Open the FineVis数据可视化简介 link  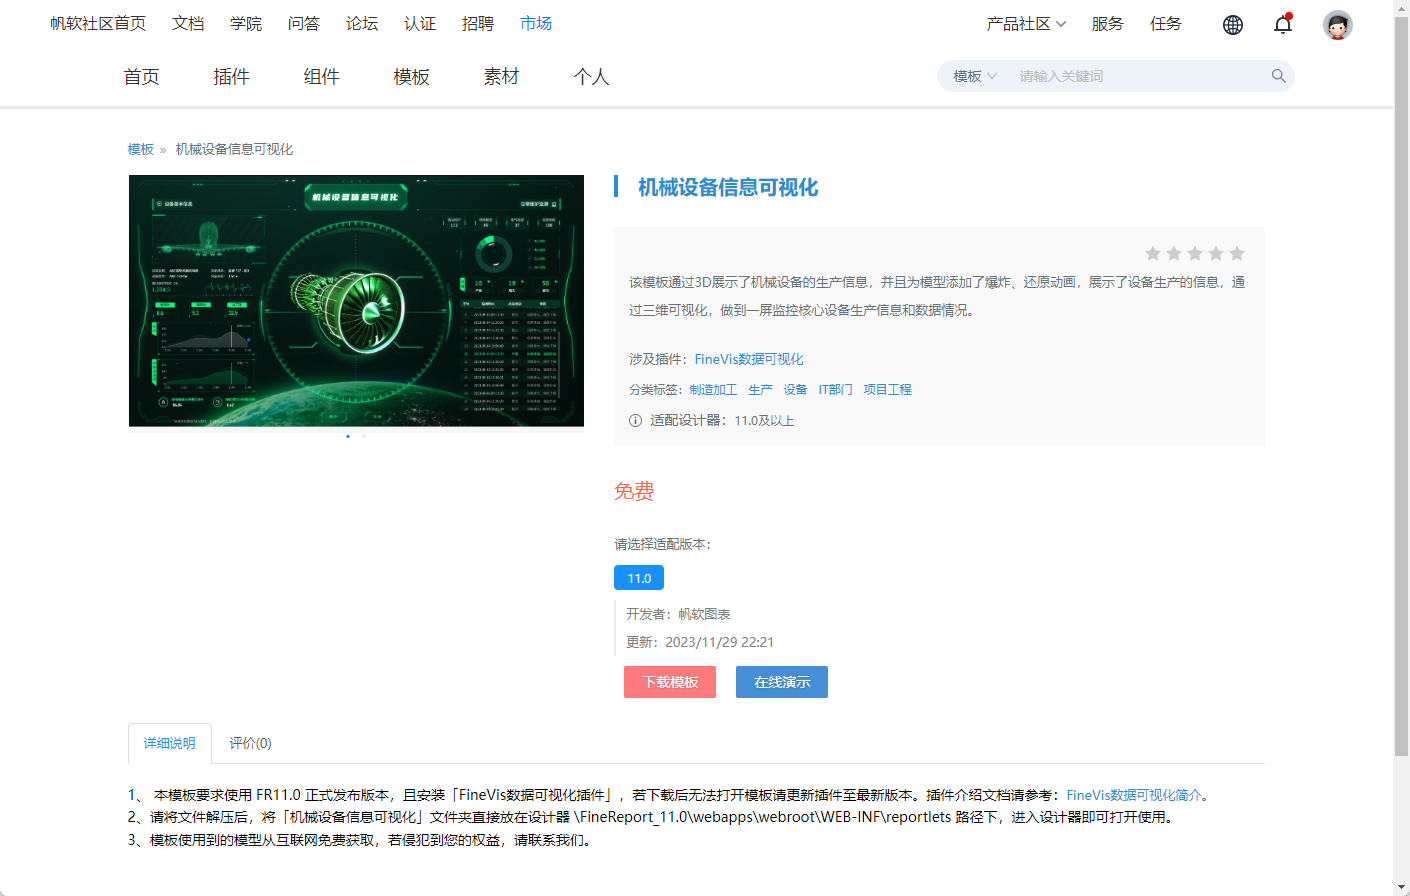(x=1134, y=796)
